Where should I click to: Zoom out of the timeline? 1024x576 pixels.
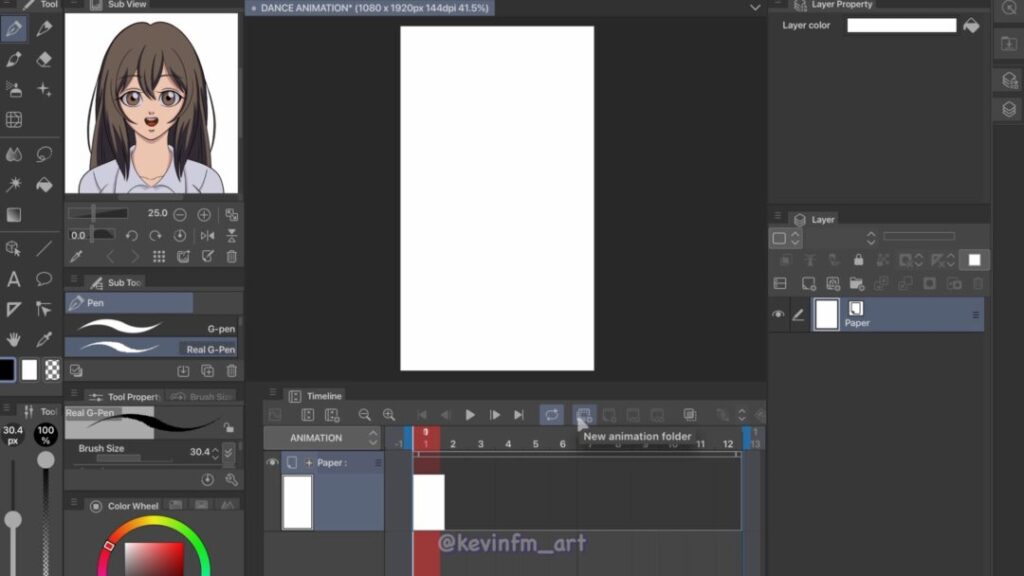click(364, 415)
